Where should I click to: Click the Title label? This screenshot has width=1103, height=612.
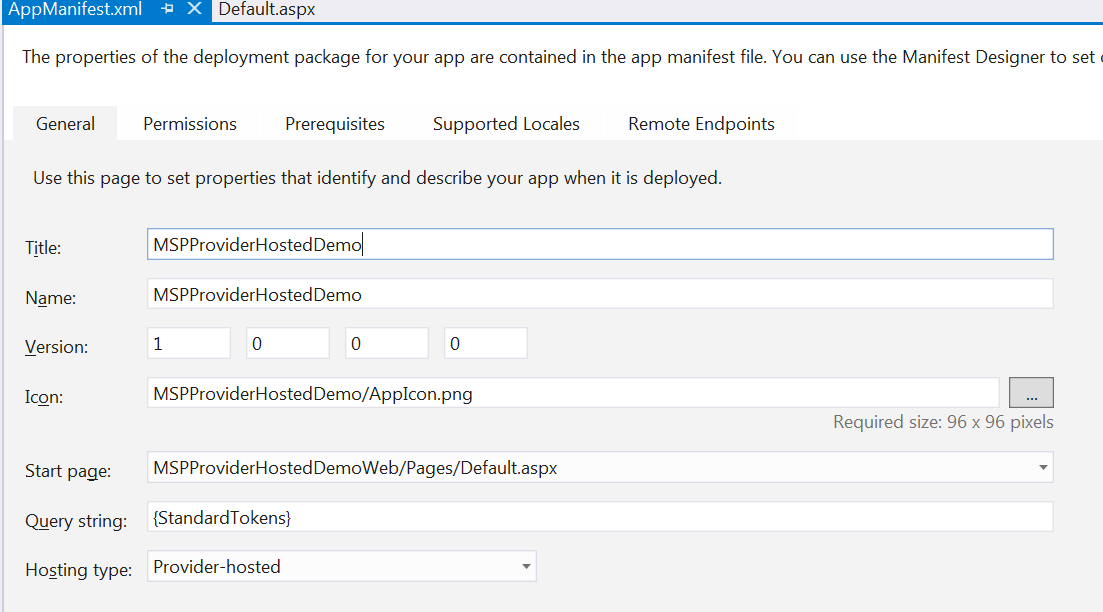pyautogui.click(x=43, y=248)
